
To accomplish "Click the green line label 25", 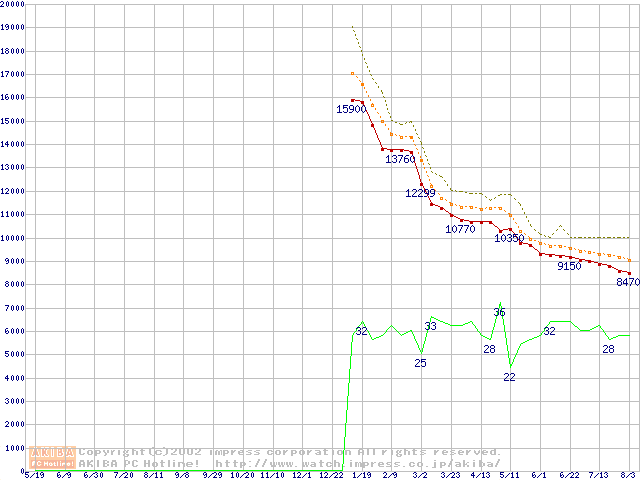I will click(x=420, y=362).
